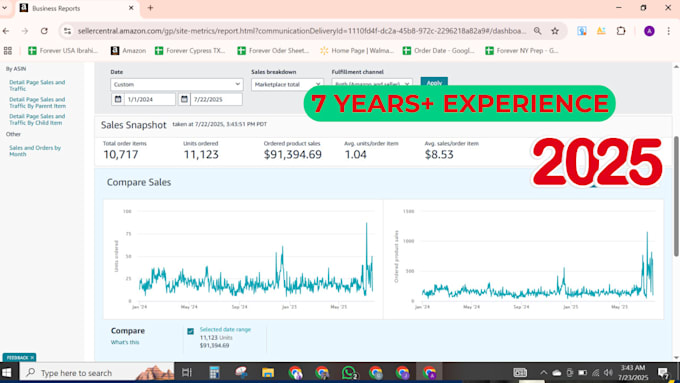Open Detail Page Sales and Traffic By Child Item
Image resolution: width=680 pixels, height=383 pixels.
click(37, 119)
